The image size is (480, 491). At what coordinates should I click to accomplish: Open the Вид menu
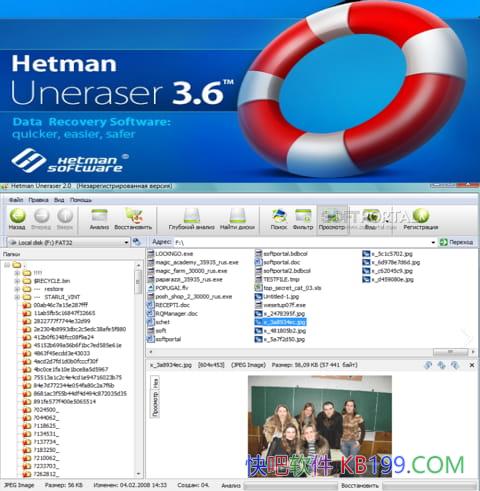(59, 200)
